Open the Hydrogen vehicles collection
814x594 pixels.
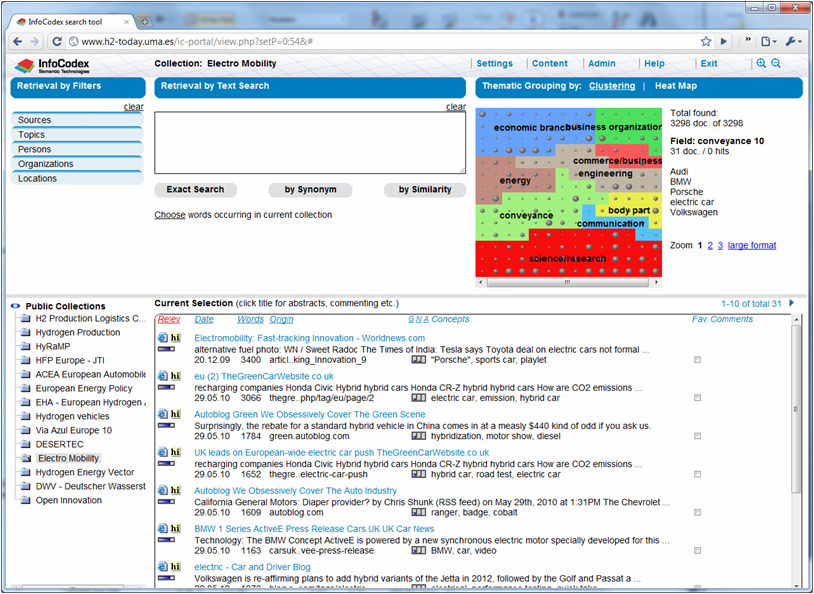click(x=72, y=416)
